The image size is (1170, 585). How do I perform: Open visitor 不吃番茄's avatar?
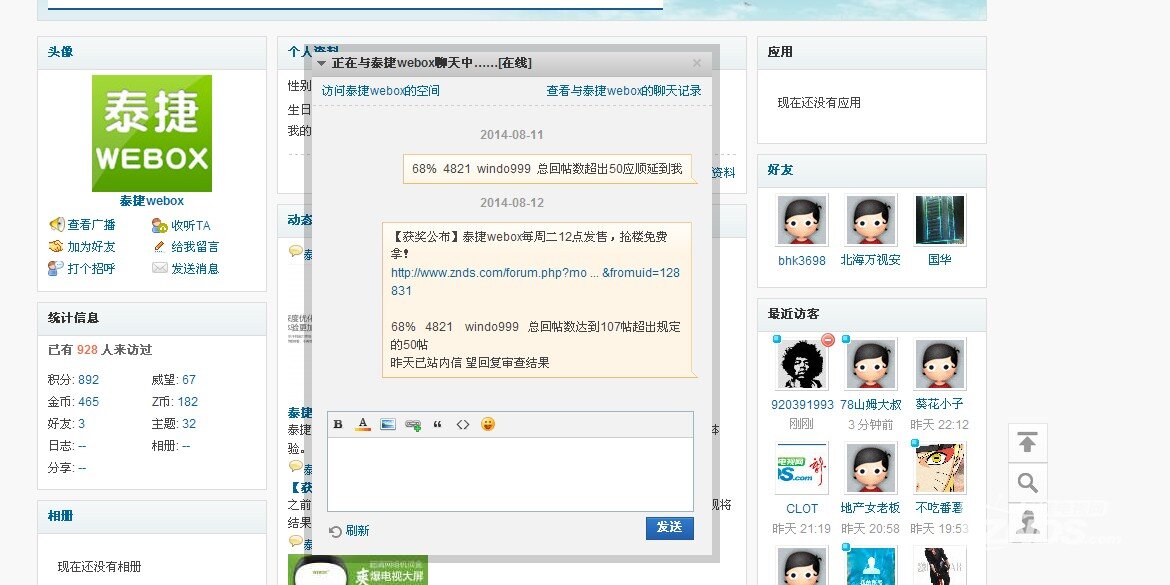[939, 468]
